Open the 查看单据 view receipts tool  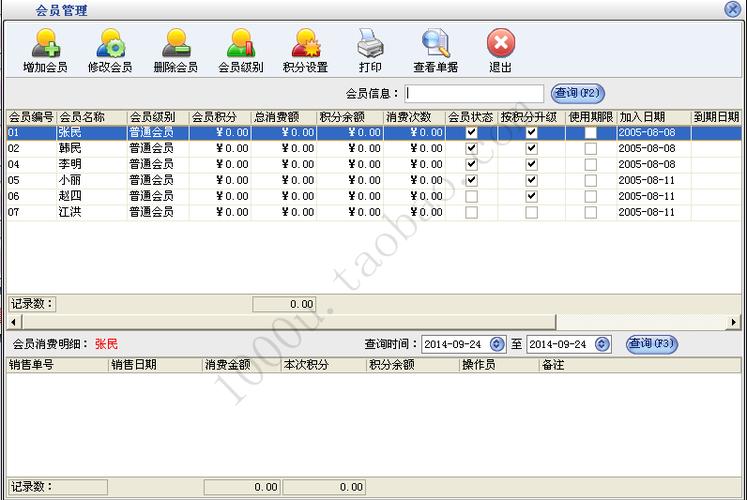(x=435, y=50)
